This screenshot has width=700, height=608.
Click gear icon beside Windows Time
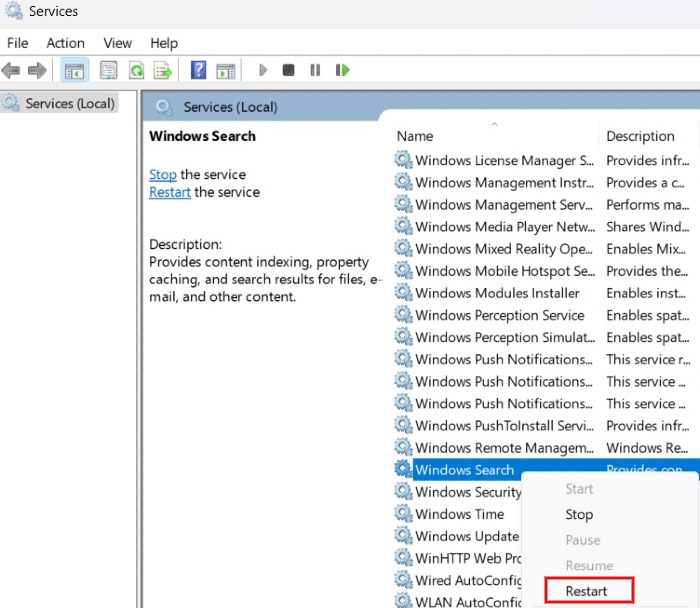(403, 513)
